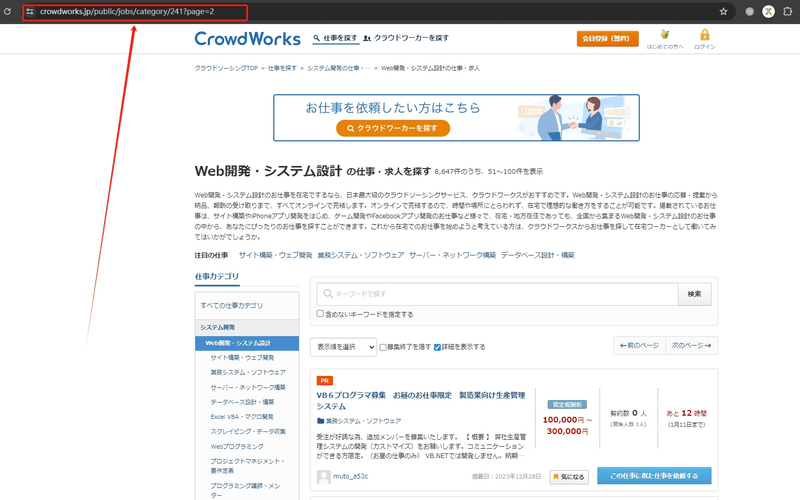Click the 契約数 0 人 text
The width and height of the screenshot is (800, 500).
point(629,413)
